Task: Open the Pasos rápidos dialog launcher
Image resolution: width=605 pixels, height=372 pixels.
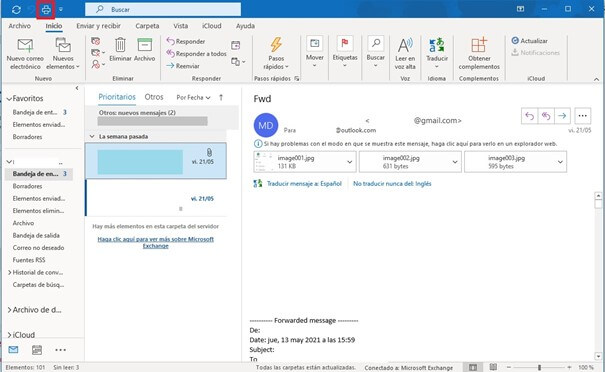Action: click(297, 78)
